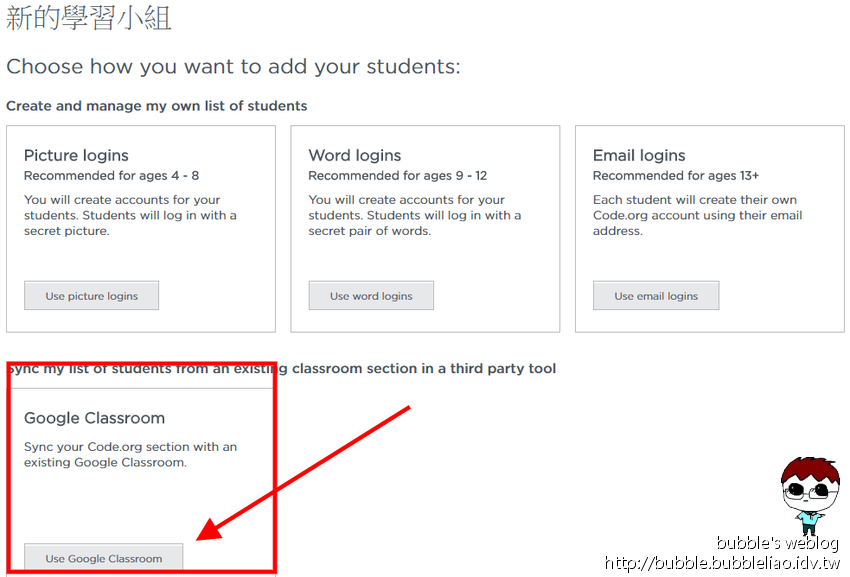850x577 pixels.
Task: Select the Use email logins button
Action: tap(656, 296)
